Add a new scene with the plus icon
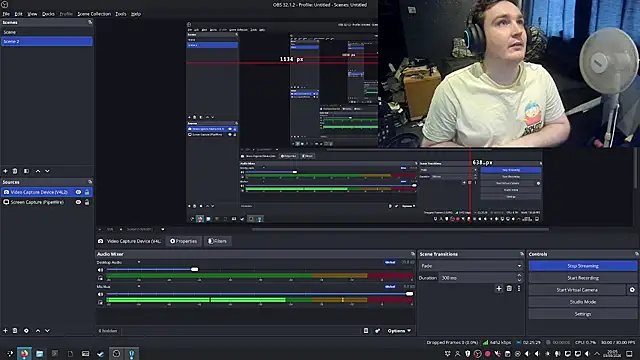The height and width of the screenshot is (360, 640). click(5, 171)
